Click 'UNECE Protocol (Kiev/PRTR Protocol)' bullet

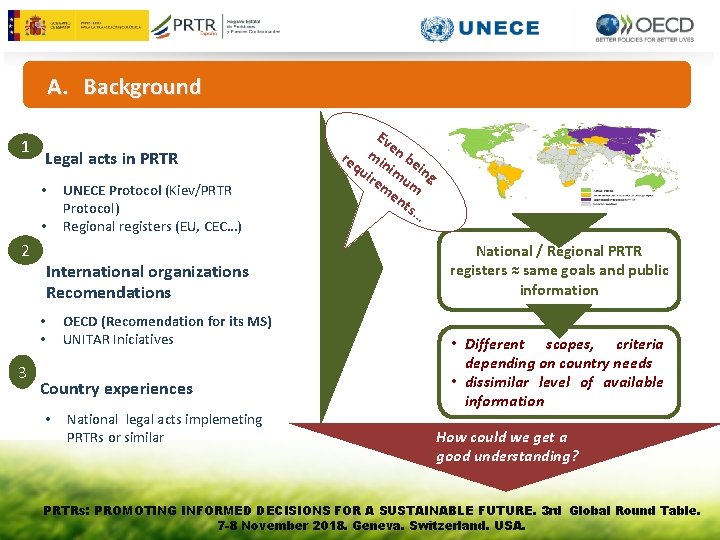pyautogui.click(x=147, y=199)
